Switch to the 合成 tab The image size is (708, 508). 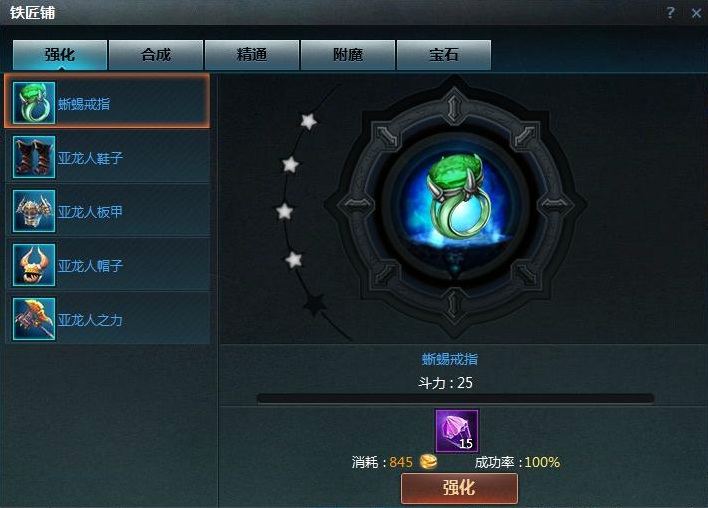coord(156,55)
